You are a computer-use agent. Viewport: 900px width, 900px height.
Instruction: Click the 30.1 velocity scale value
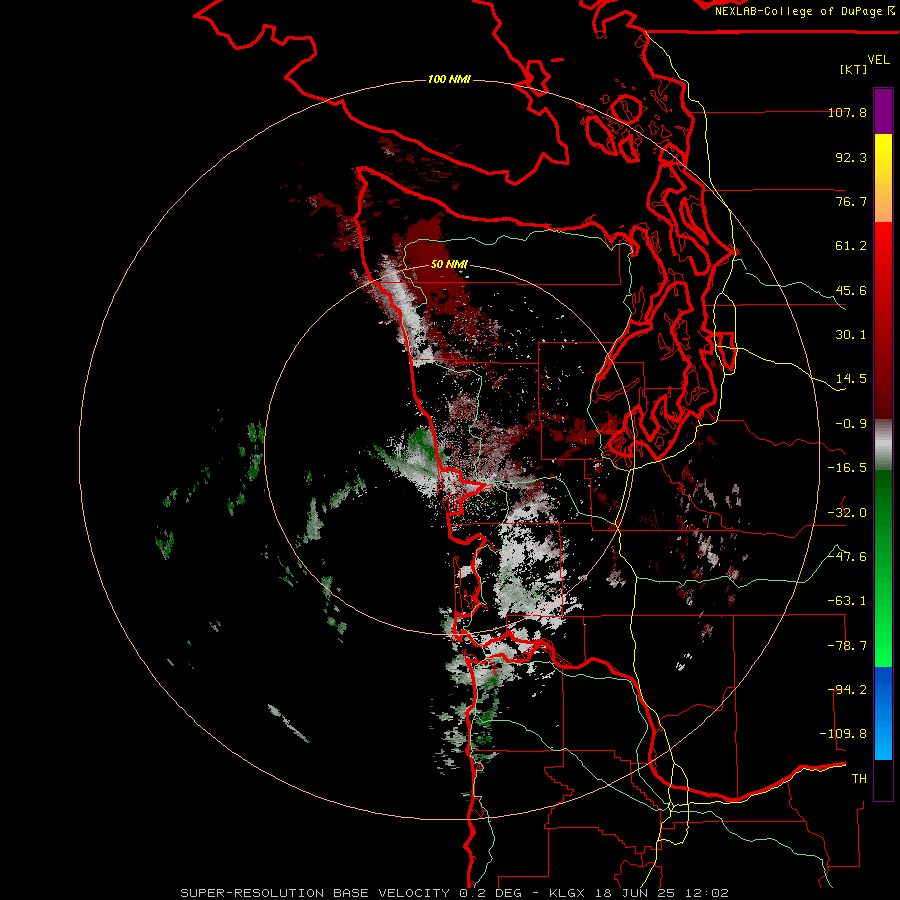[851, 335]
